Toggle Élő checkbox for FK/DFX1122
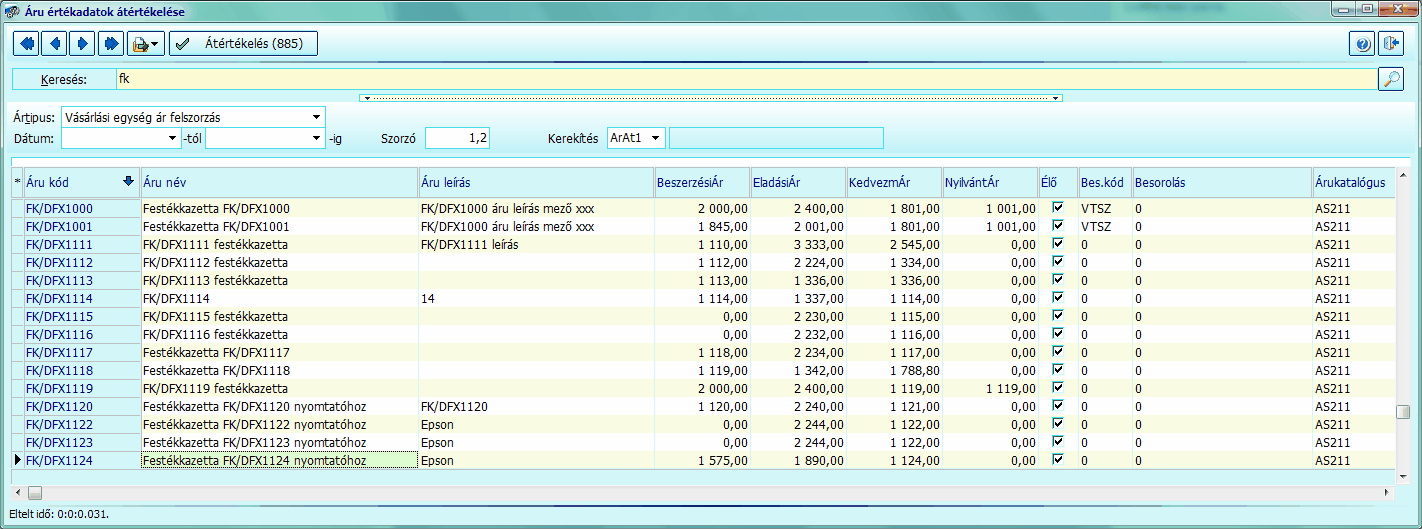The image size is (1422, 529). pyautogui.click(x=1058, y=424)
